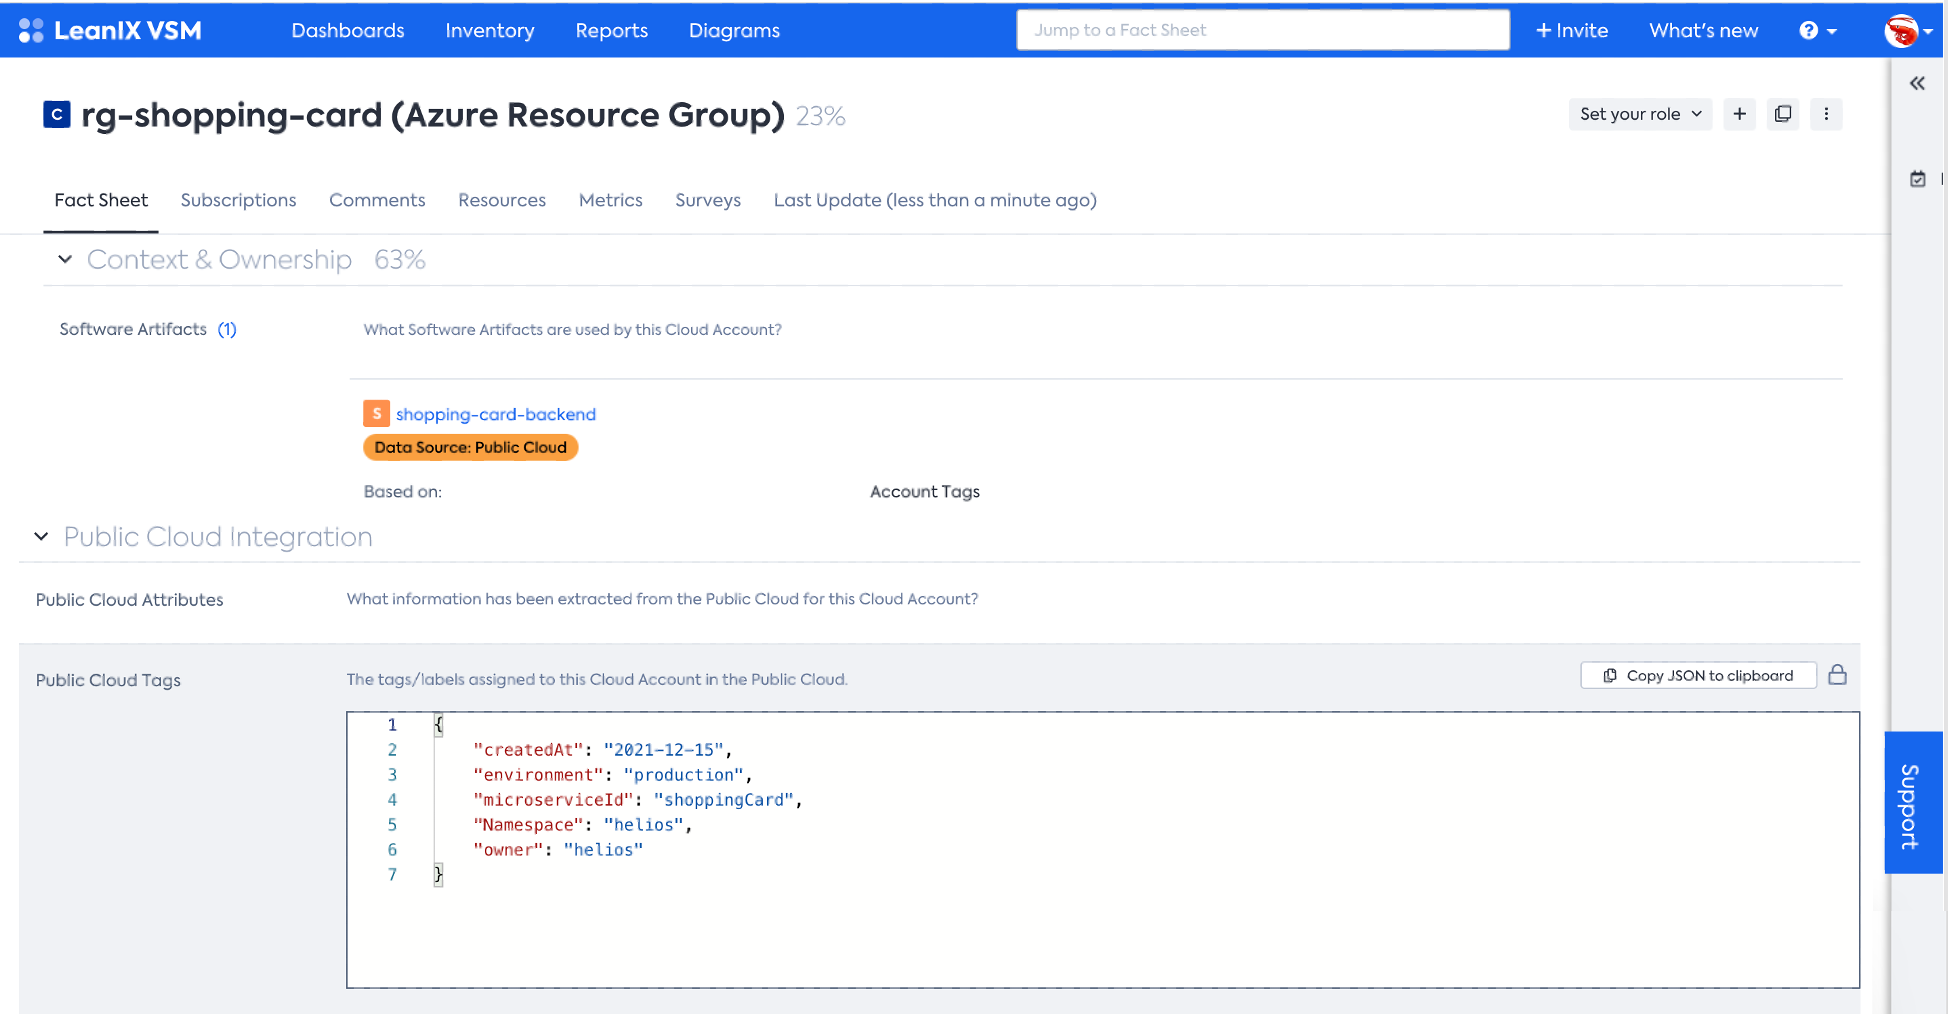Collapse the right side panel chevrons
Viewport: 1948px width, 1014px height.
(1917, 84)
